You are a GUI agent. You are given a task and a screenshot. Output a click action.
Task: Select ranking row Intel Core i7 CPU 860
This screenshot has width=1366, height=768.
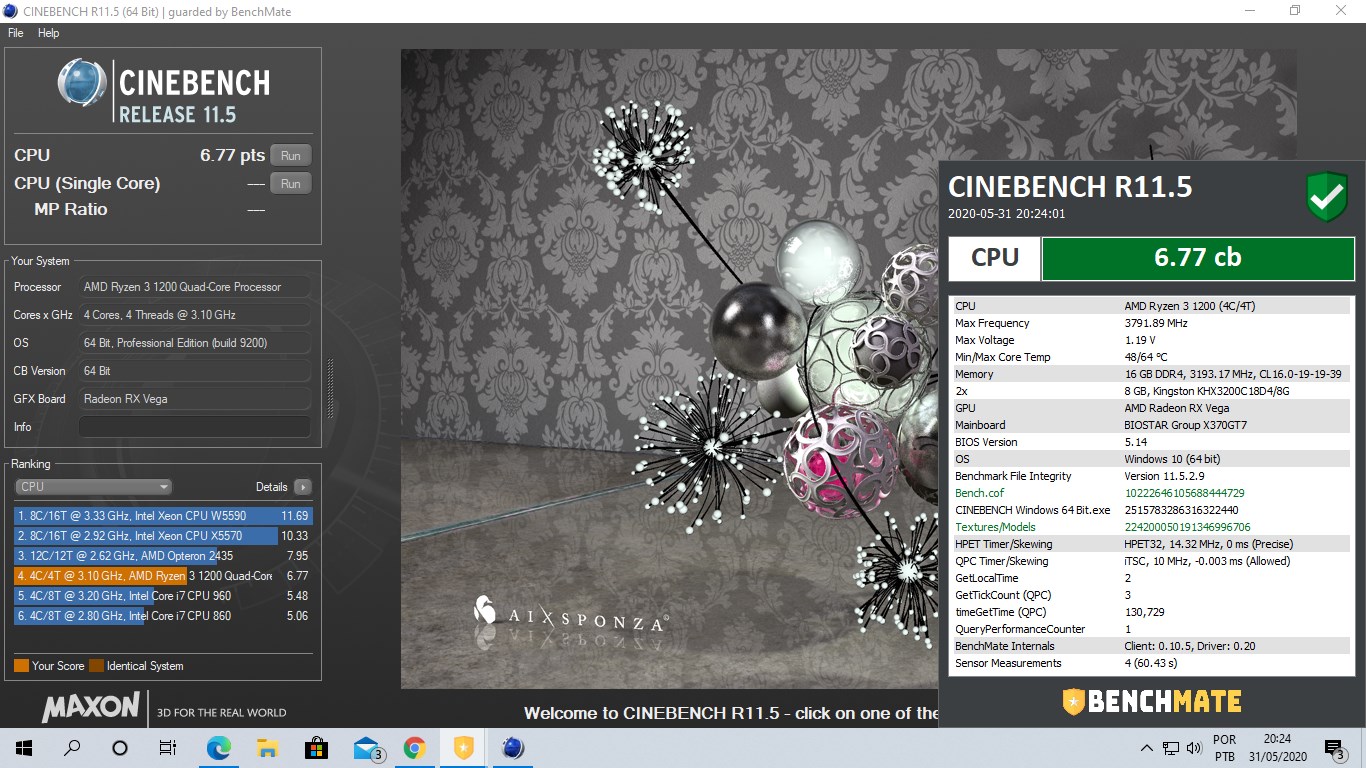[x=163, y=616]
